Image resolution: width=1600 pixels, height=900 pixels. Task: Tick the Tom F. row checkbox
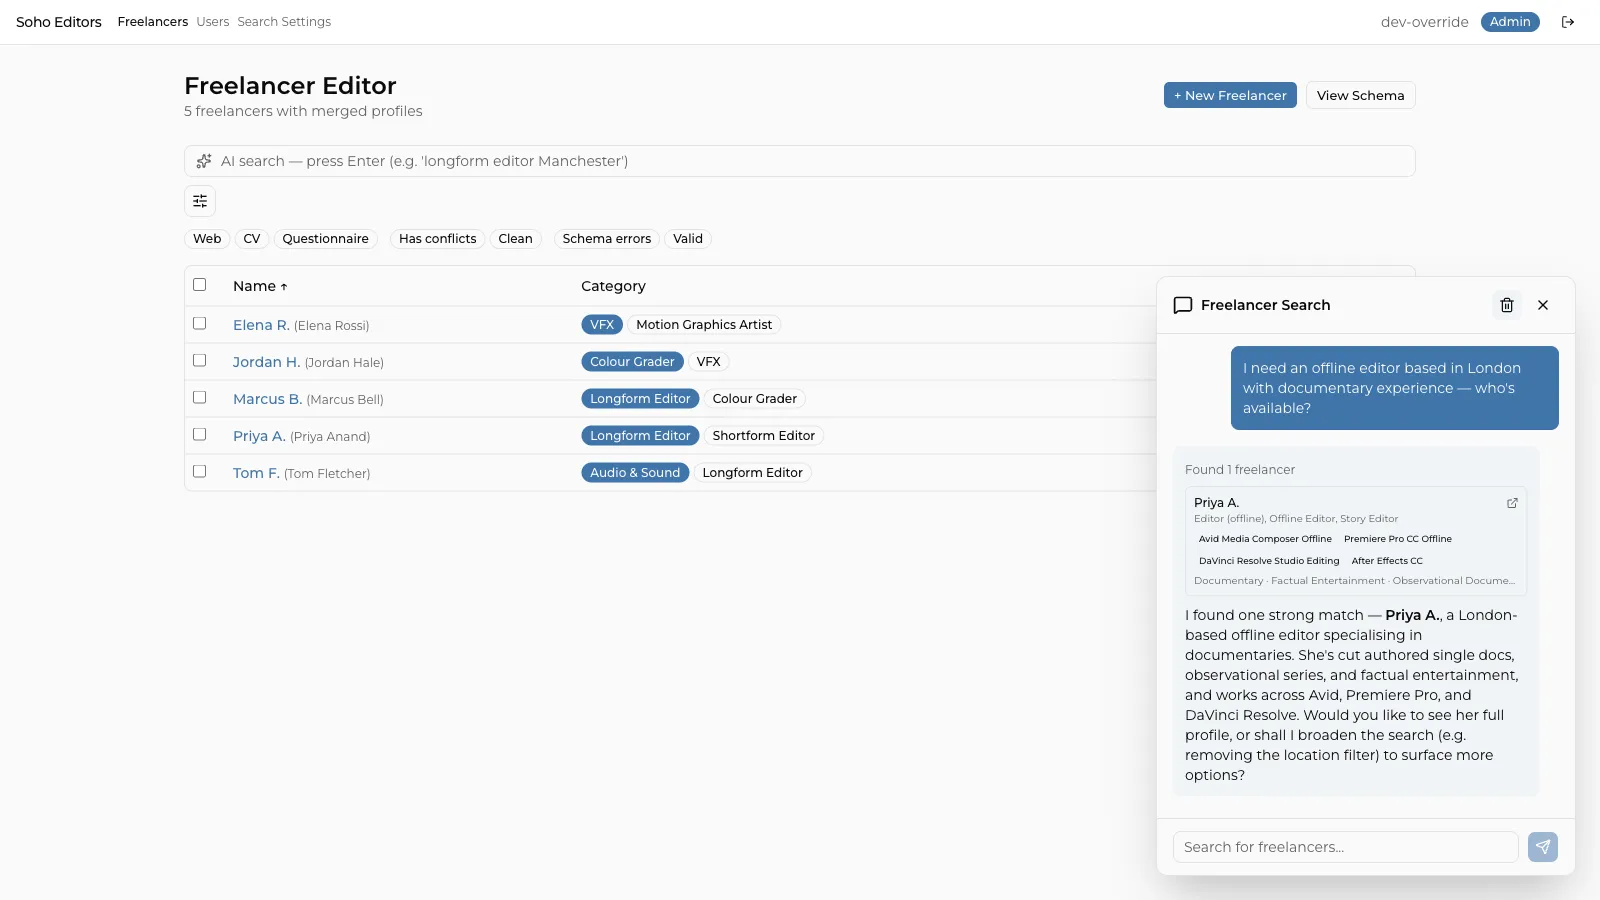tap(200, 472)
